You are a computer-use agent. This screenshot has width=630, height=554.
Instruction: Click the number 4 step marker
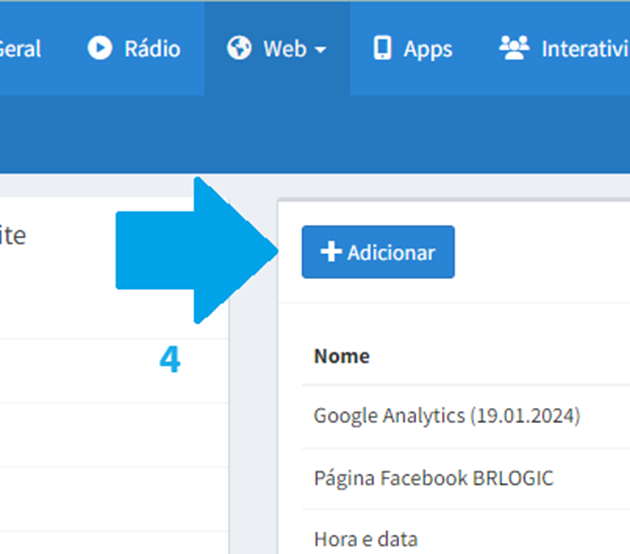tap(170, 359)
